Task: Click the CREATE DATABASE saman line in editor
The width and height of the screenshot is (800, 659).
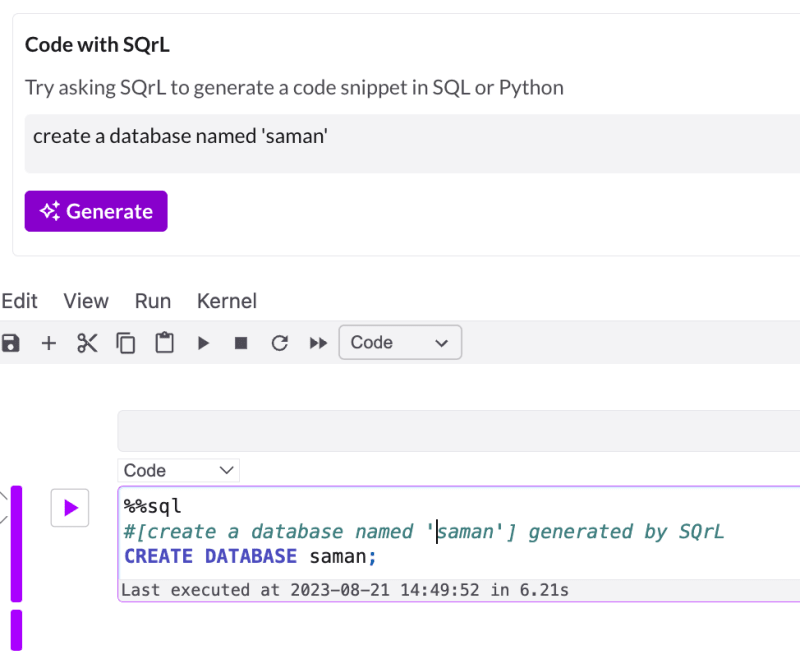Action: [250, 556]
